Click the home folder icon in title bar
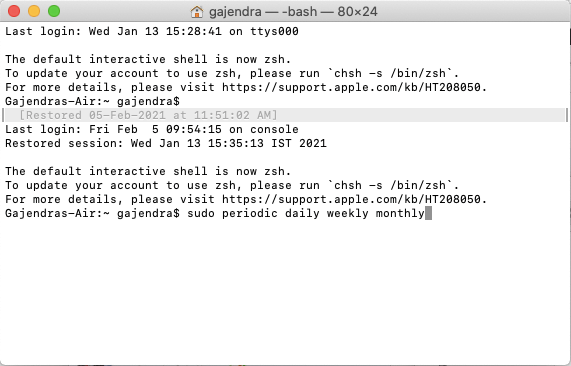 pyautogui.click(x=197, y=12)
